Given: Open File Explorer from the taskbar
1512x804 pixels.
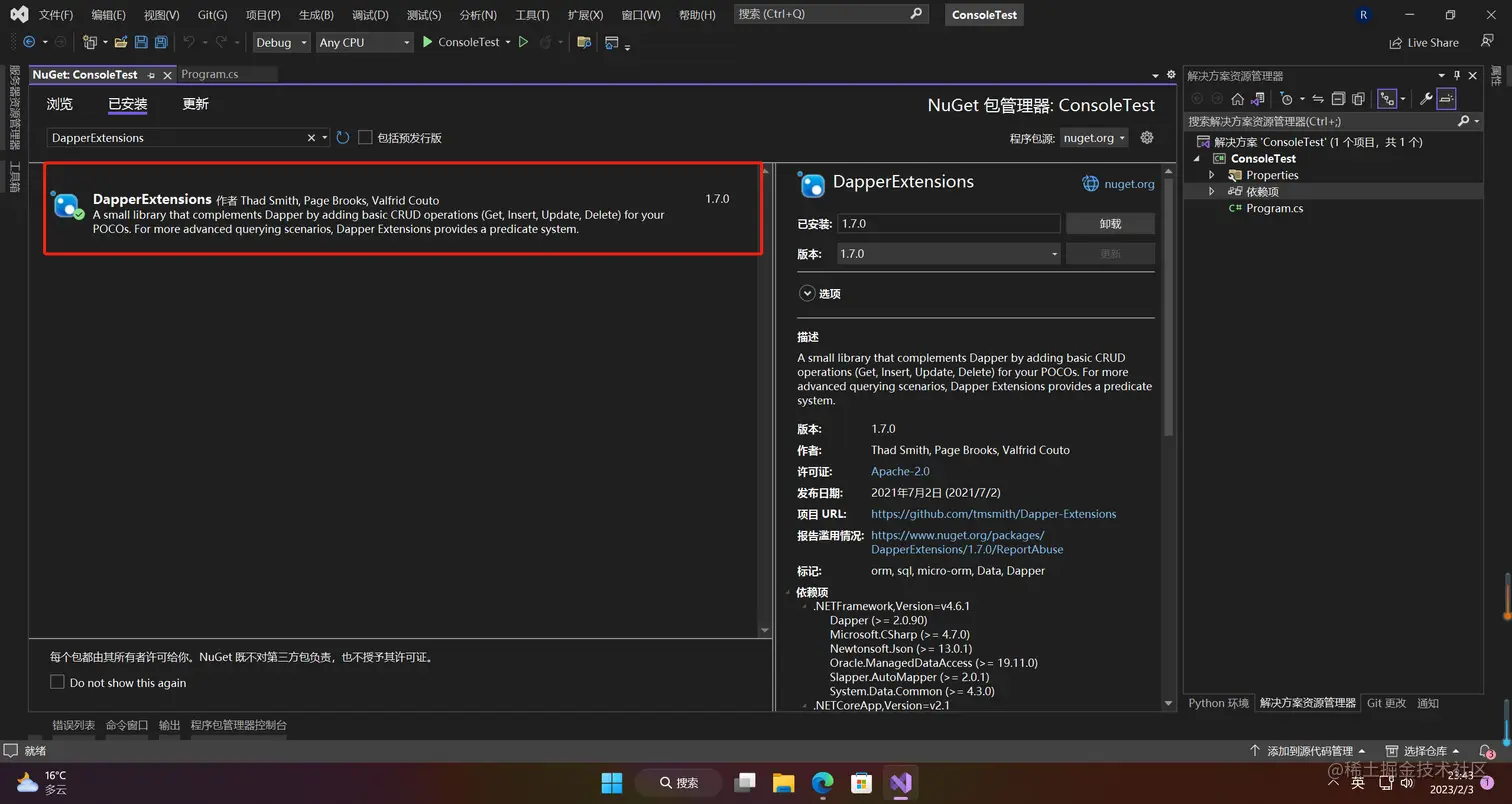Looking at the screenshot, I should point(783,782).
